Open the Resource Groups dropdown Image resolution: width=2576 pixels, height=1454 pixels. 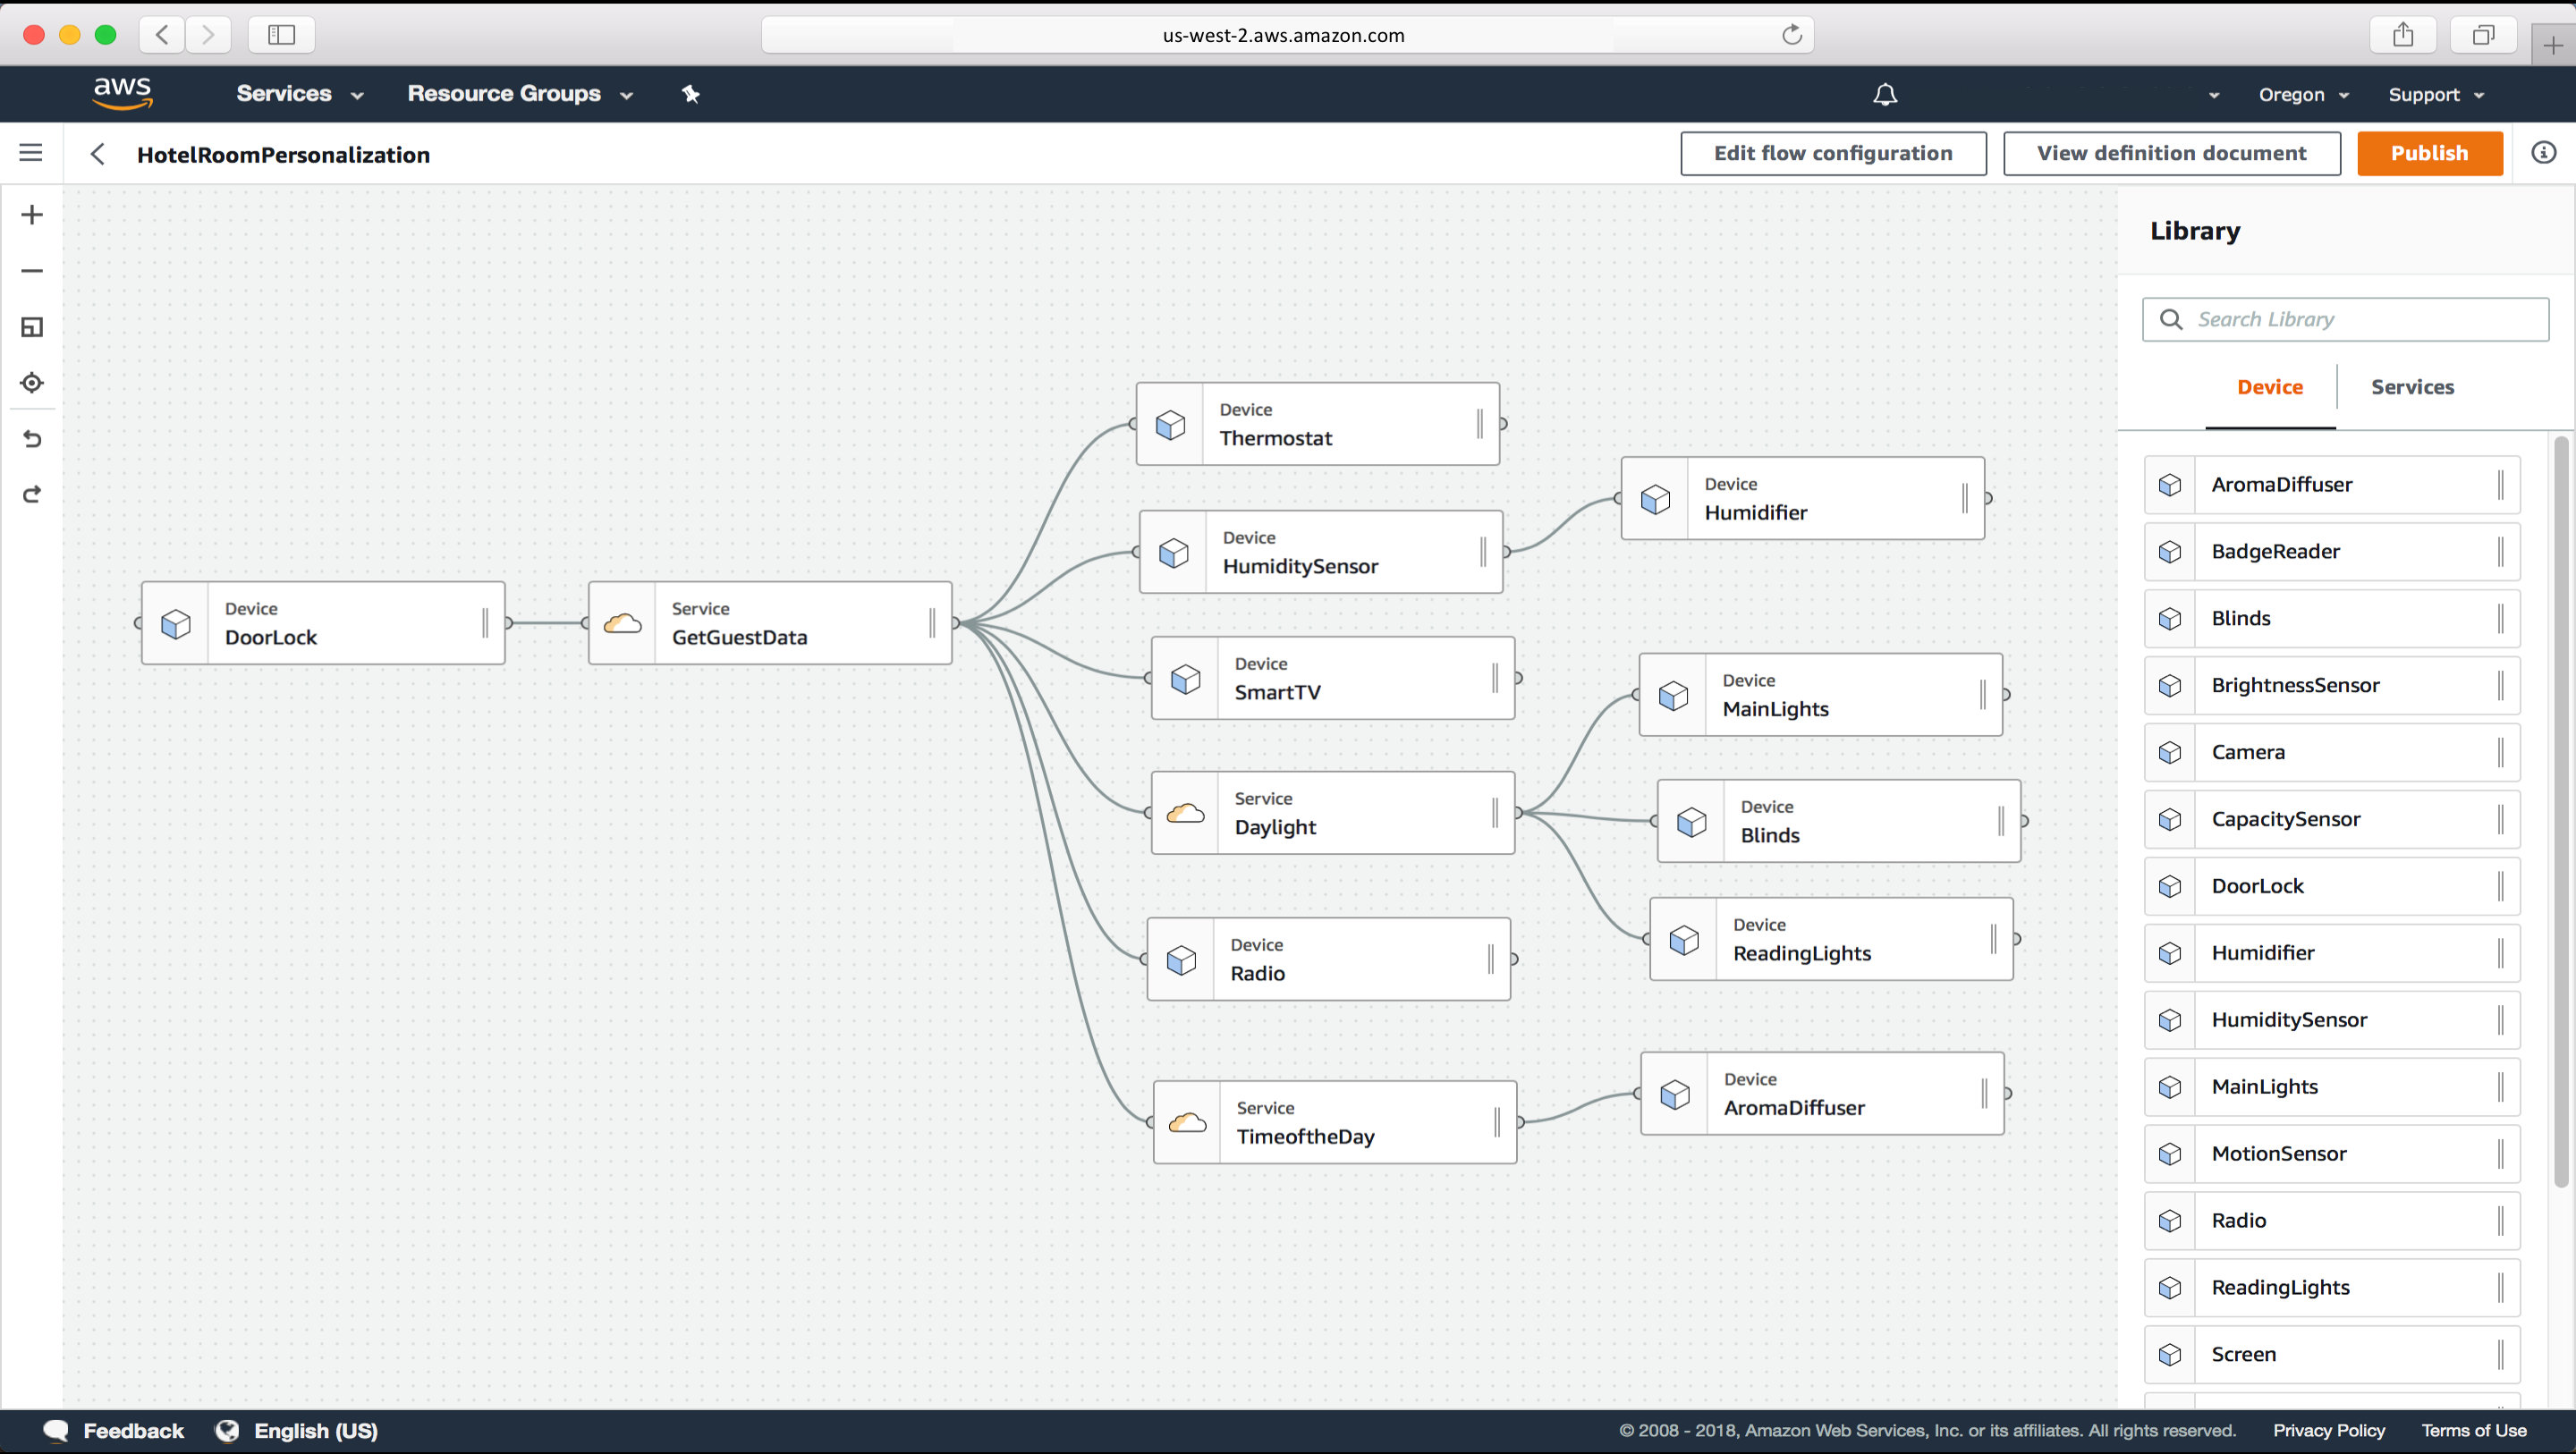click(520, 94)
